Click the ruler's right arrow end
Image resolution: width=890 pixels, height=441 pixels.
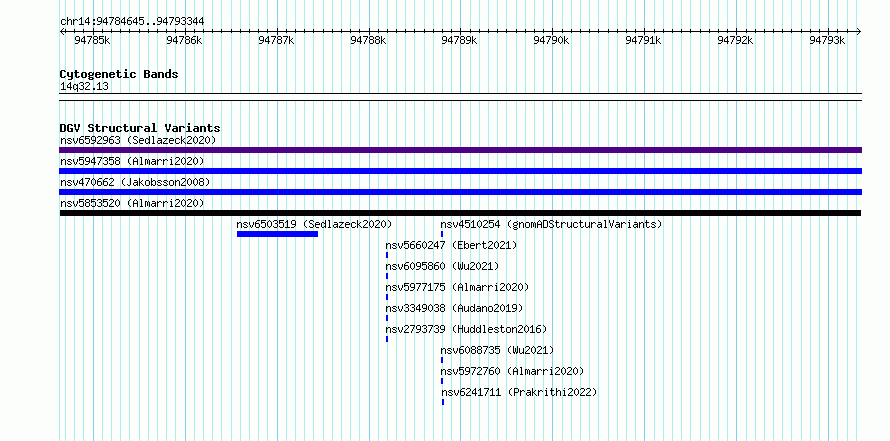tap(859, 32)
